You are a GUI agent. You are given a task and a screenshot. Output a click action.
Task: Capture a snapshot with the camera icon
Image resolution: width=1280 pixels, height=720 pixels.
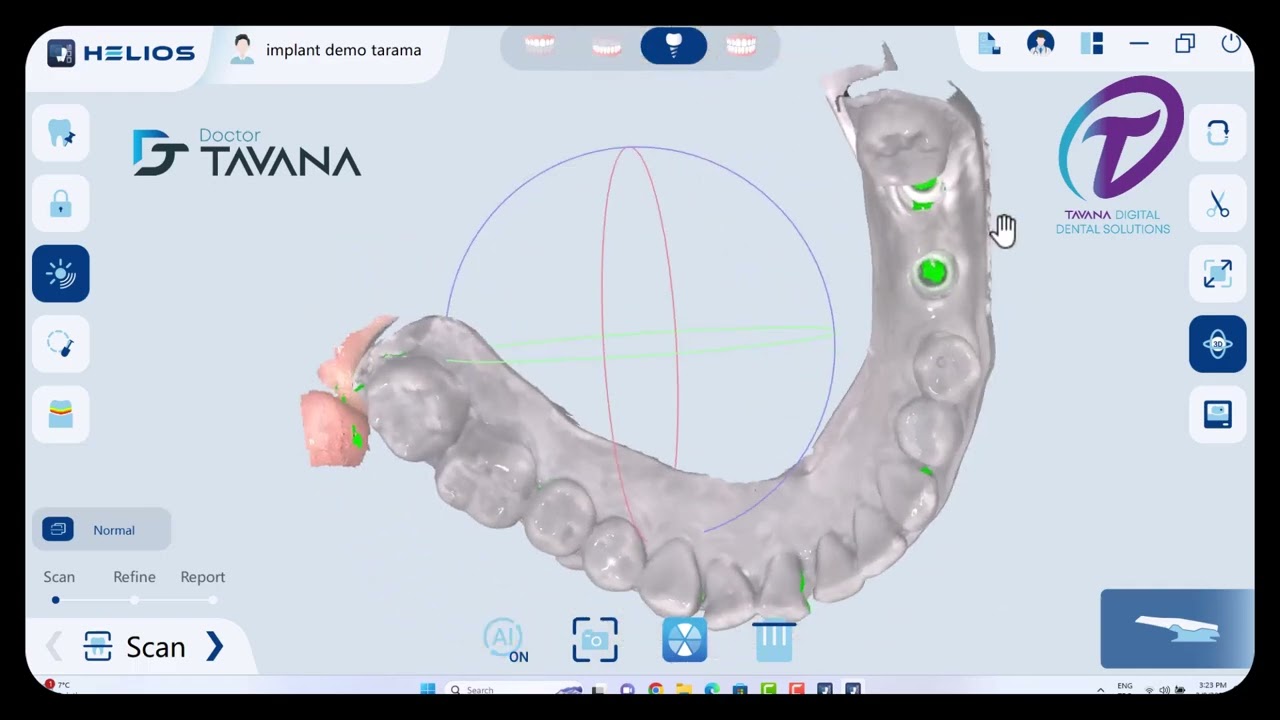click(595, 640)
